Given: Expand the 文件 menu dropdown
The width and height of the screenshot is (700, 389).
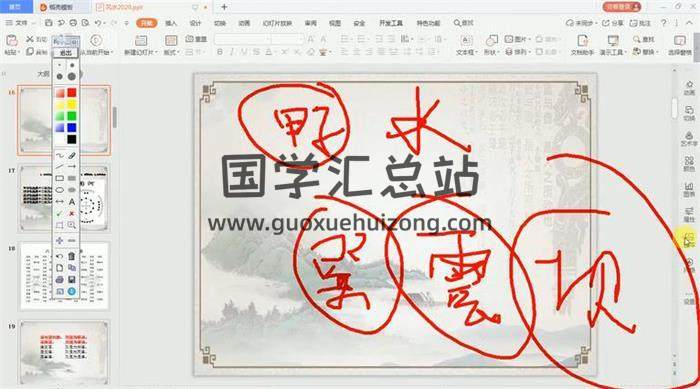Looking at the screenshot, I should (17, 23).
